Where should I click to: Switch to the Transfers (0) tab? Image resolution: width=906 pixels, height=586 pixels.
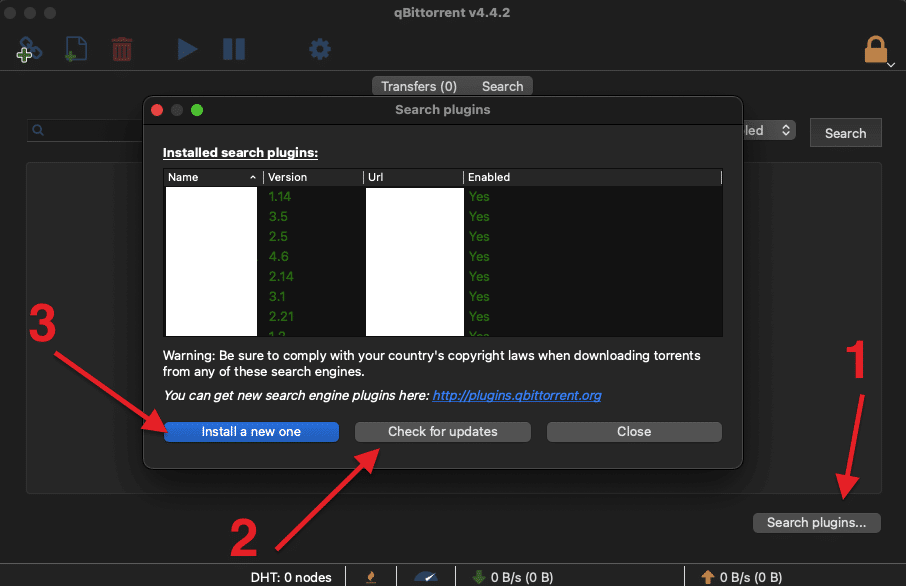(x=418, y=87)
